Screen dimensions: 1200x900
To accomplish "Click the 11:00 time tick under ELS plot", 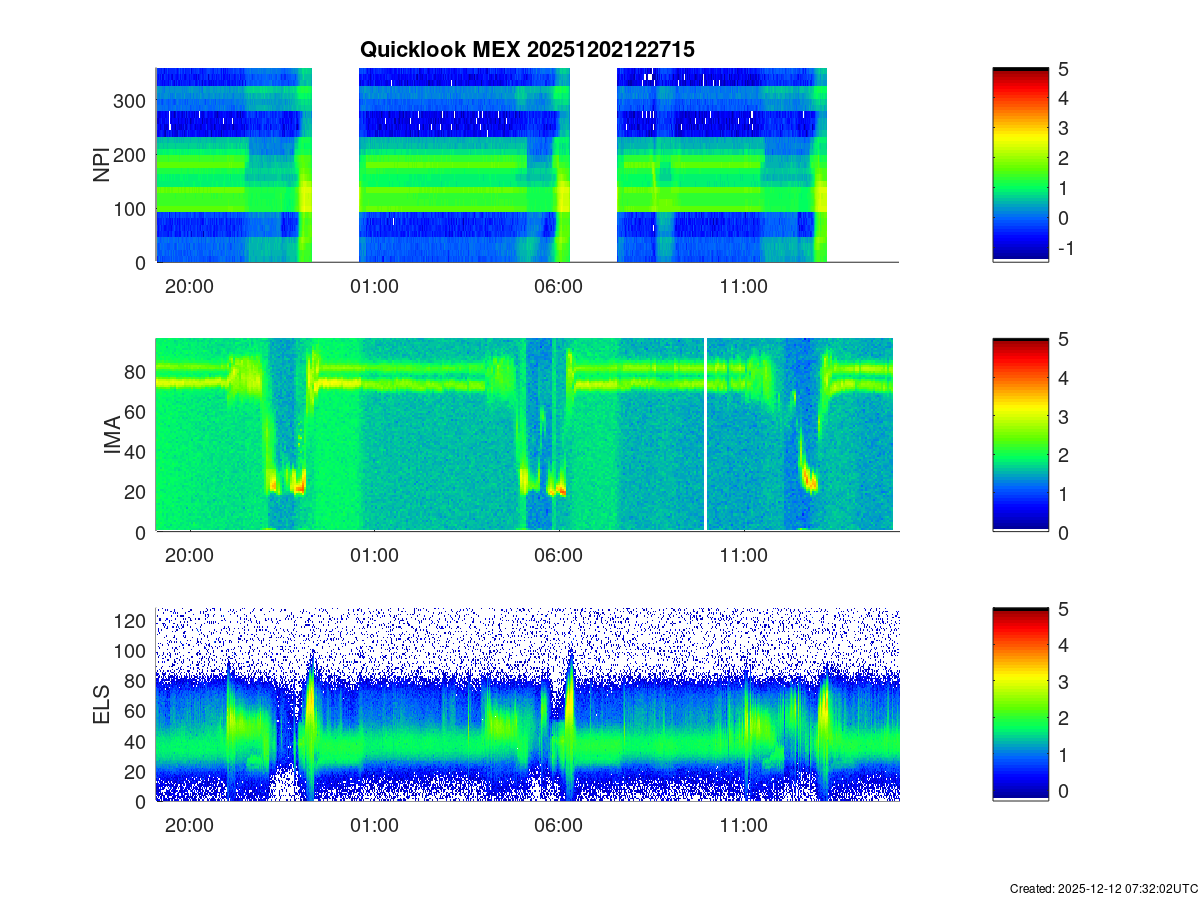I will pyautogui.click(x=743, y=826).
